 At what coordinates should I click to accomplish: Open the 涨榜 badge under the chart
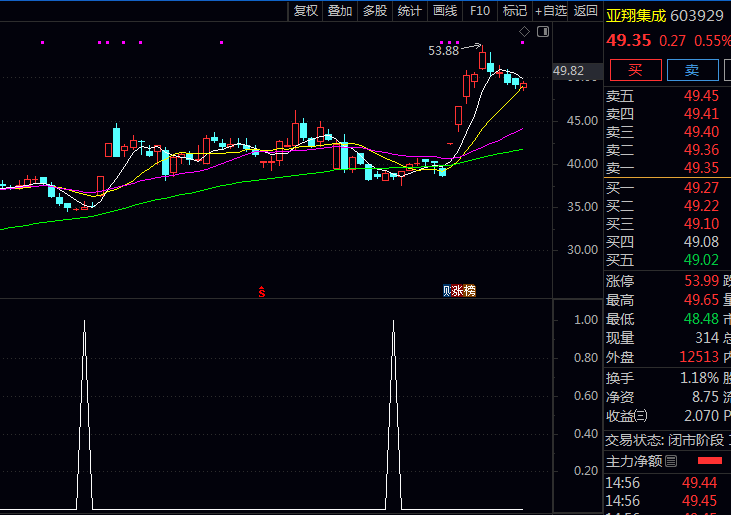(464, 291)
